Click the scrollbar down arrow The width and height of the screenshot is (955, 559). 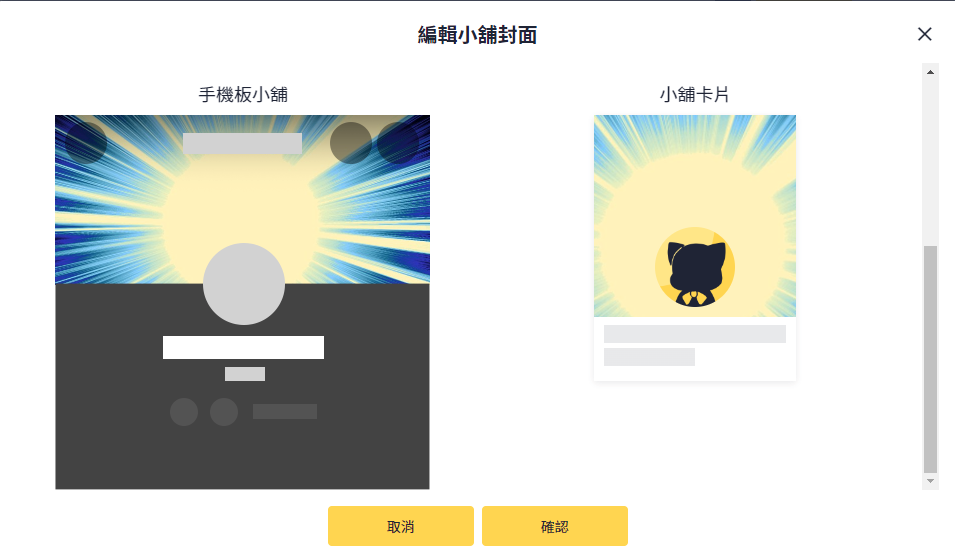pos(930,481)
